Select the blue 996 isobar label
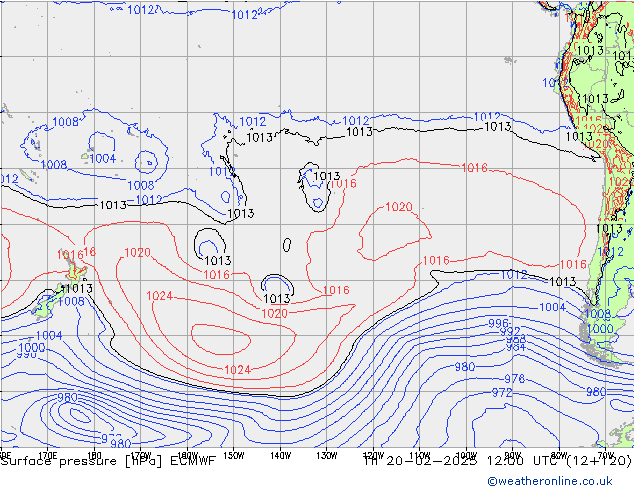This screenshot has height=490, width=634. [x=498, y=323]
